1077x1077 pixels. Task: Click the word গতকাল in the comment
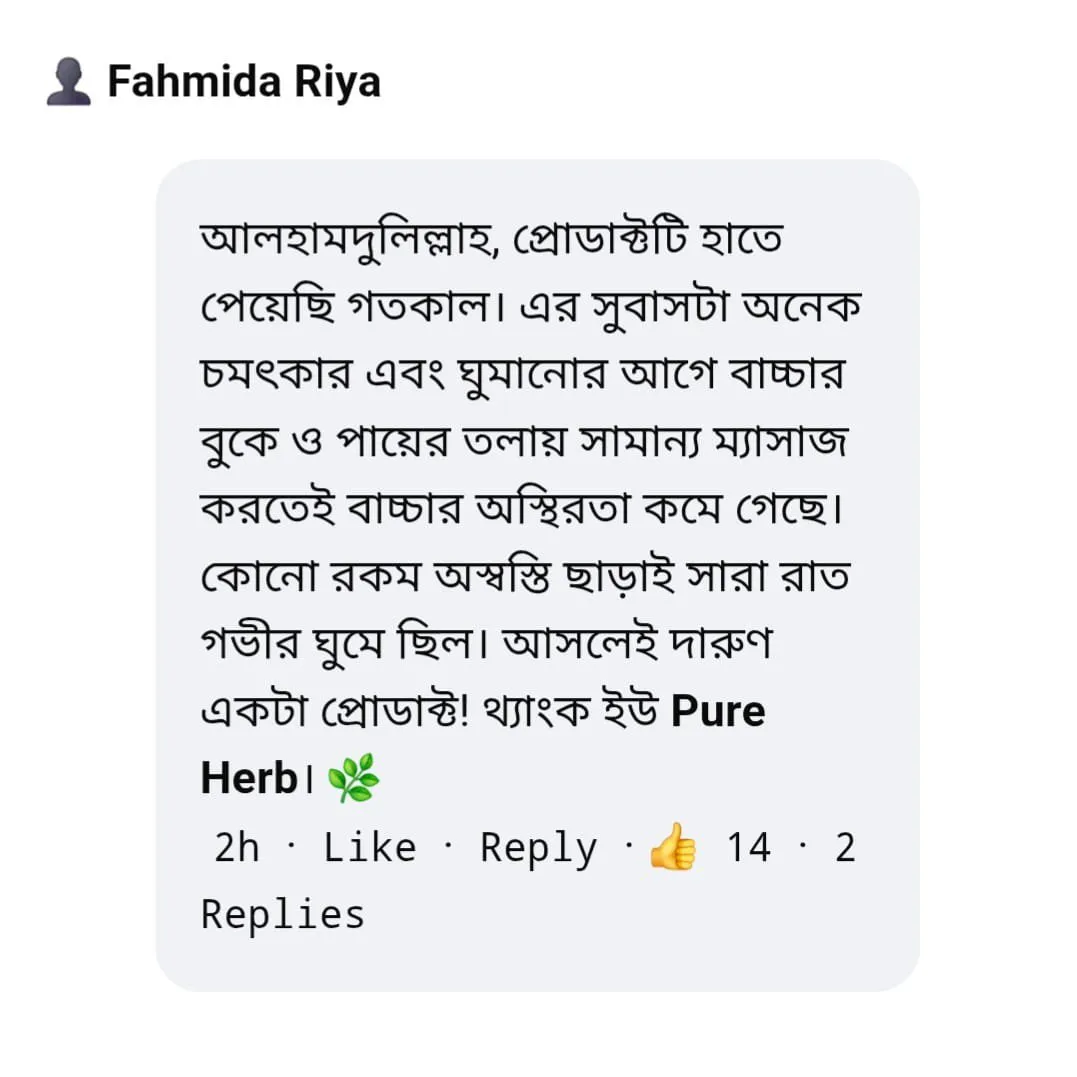(420, 306)
